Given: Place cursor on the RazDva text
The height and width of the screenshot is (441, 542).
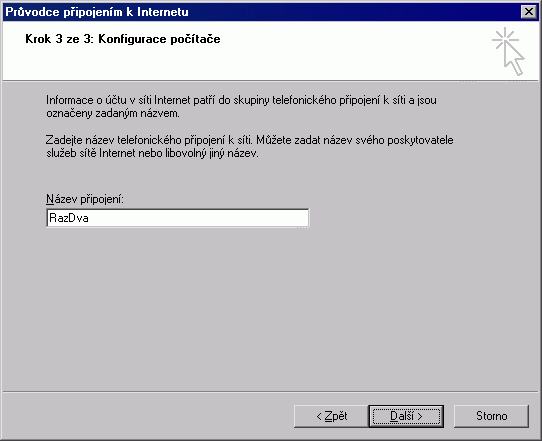Looking at the screenshot, I should [69, 218].
